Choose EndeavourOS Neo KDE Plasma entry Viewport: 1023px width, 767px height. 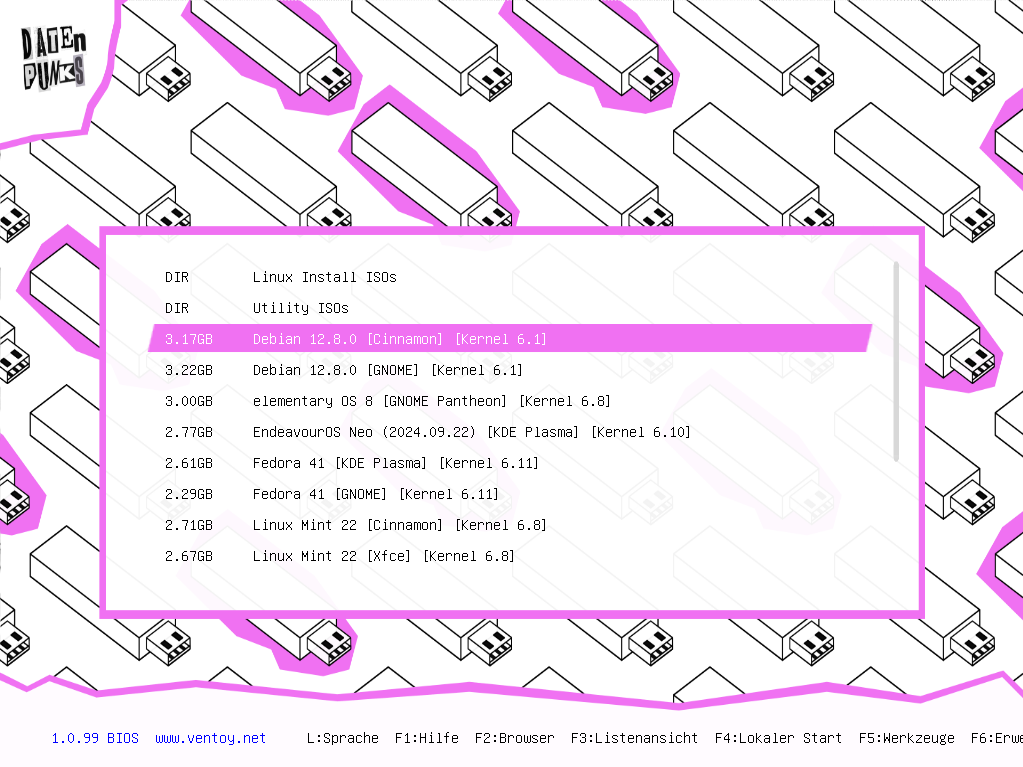coord(510,432)
